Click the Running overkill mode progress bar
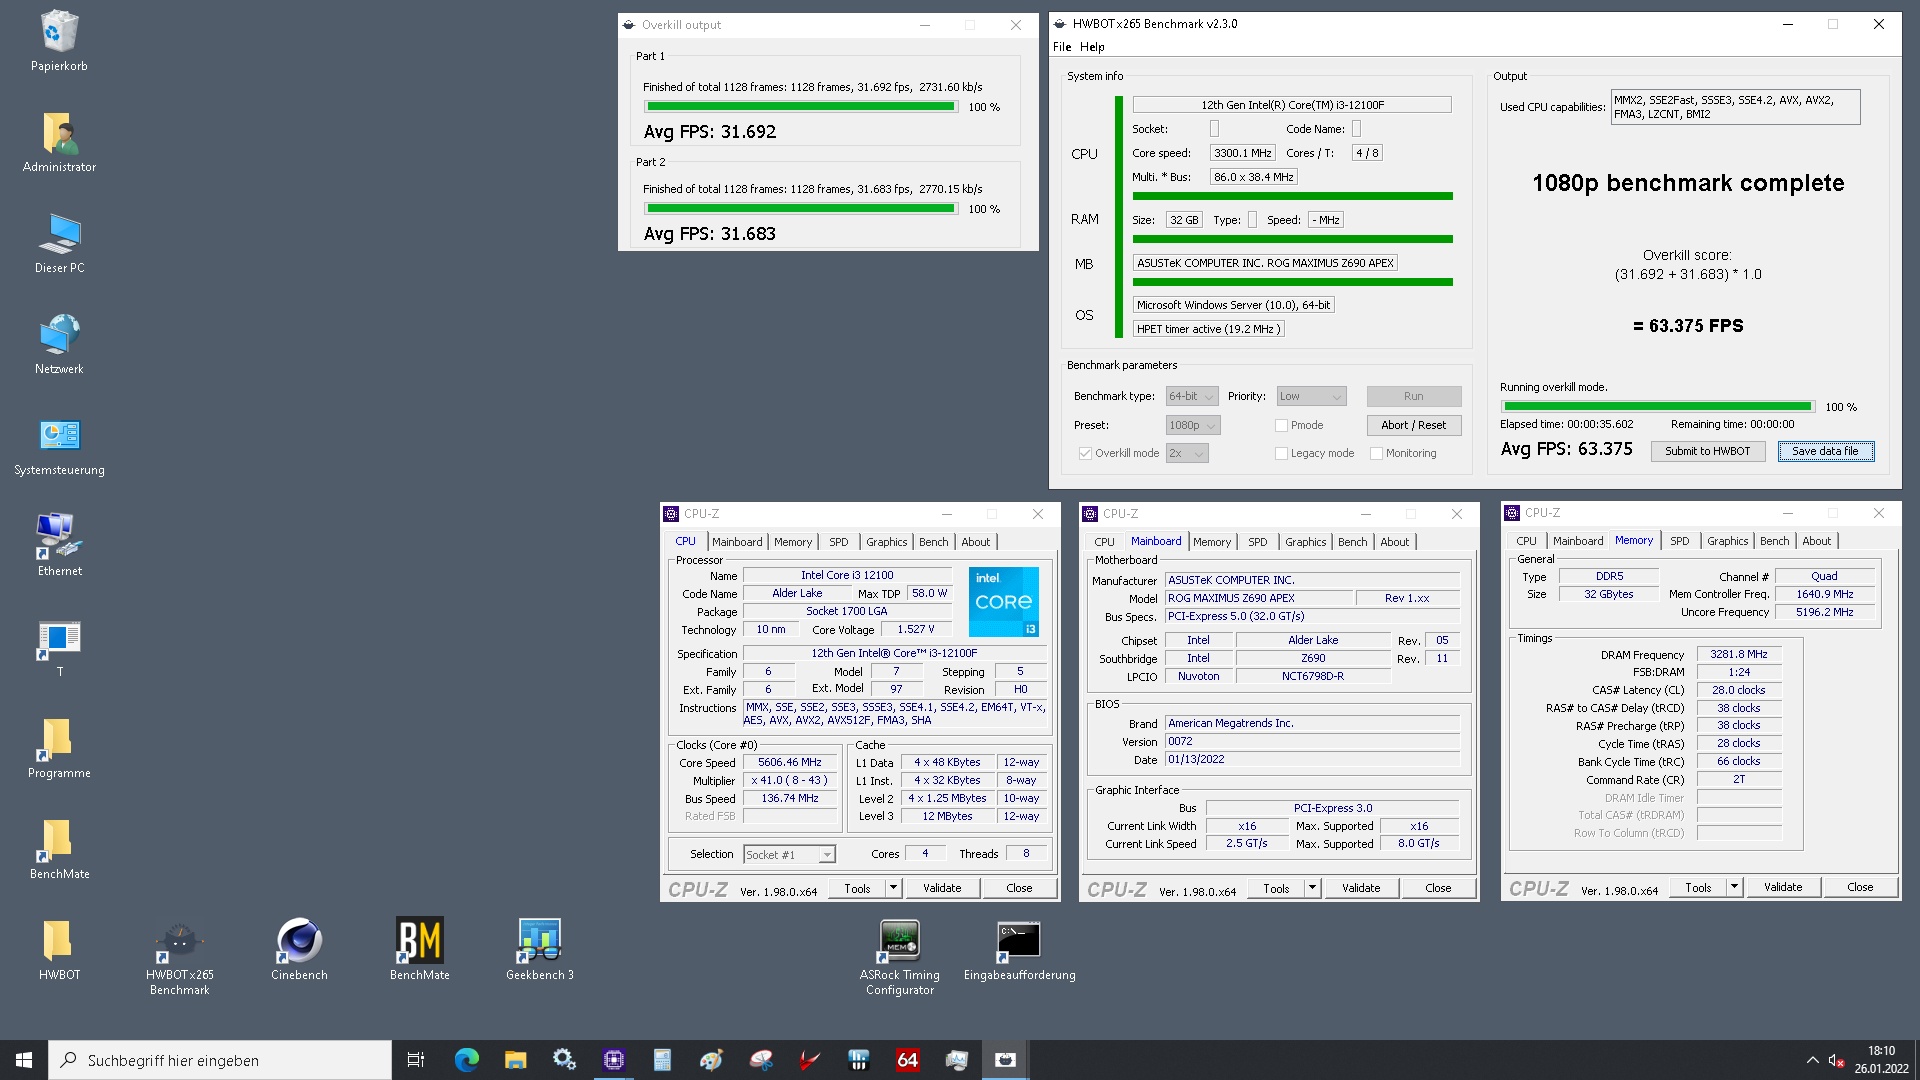The width and height of the screenshot is (1920, 1080). (1658, 406)
